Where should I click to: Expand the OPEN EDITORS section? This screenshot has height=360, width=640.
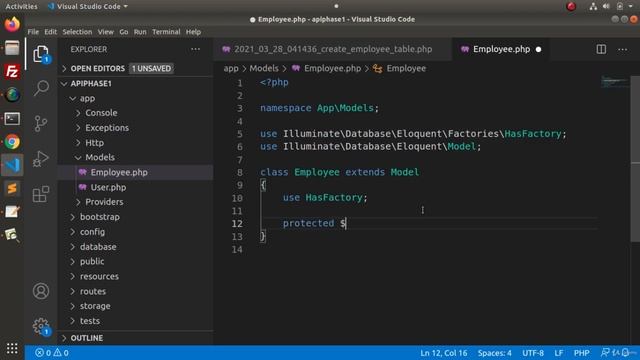click(135, 69)
